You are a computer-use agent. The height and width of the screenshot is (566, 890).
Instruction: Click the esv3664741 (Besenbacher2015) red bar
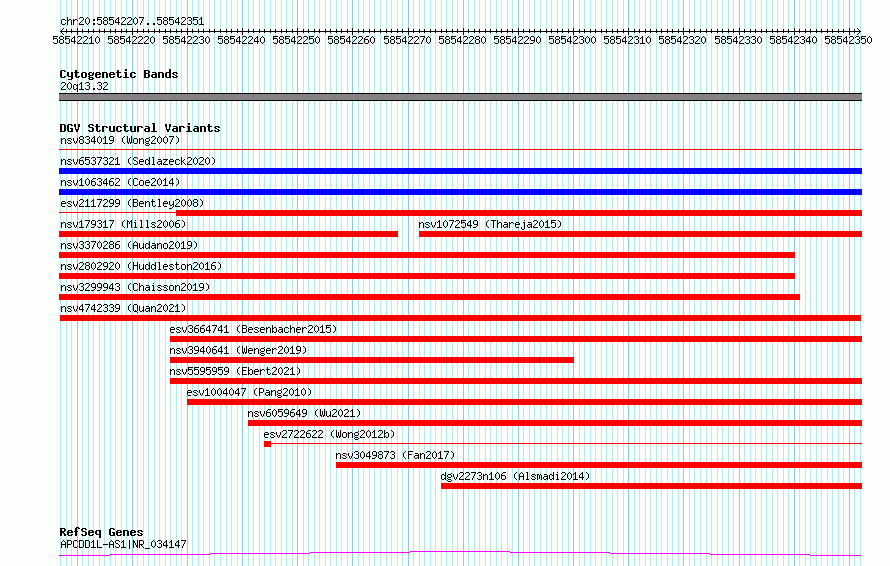(x=516, y=339)
